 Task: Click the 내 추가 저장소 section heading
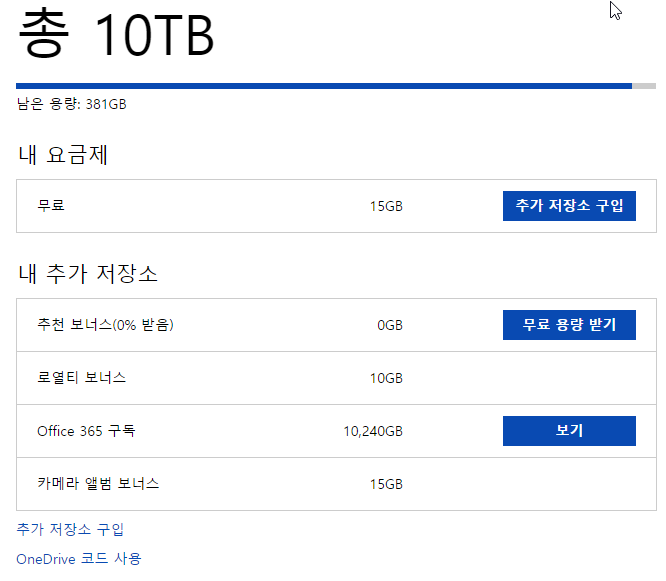(x=88, y=273)
